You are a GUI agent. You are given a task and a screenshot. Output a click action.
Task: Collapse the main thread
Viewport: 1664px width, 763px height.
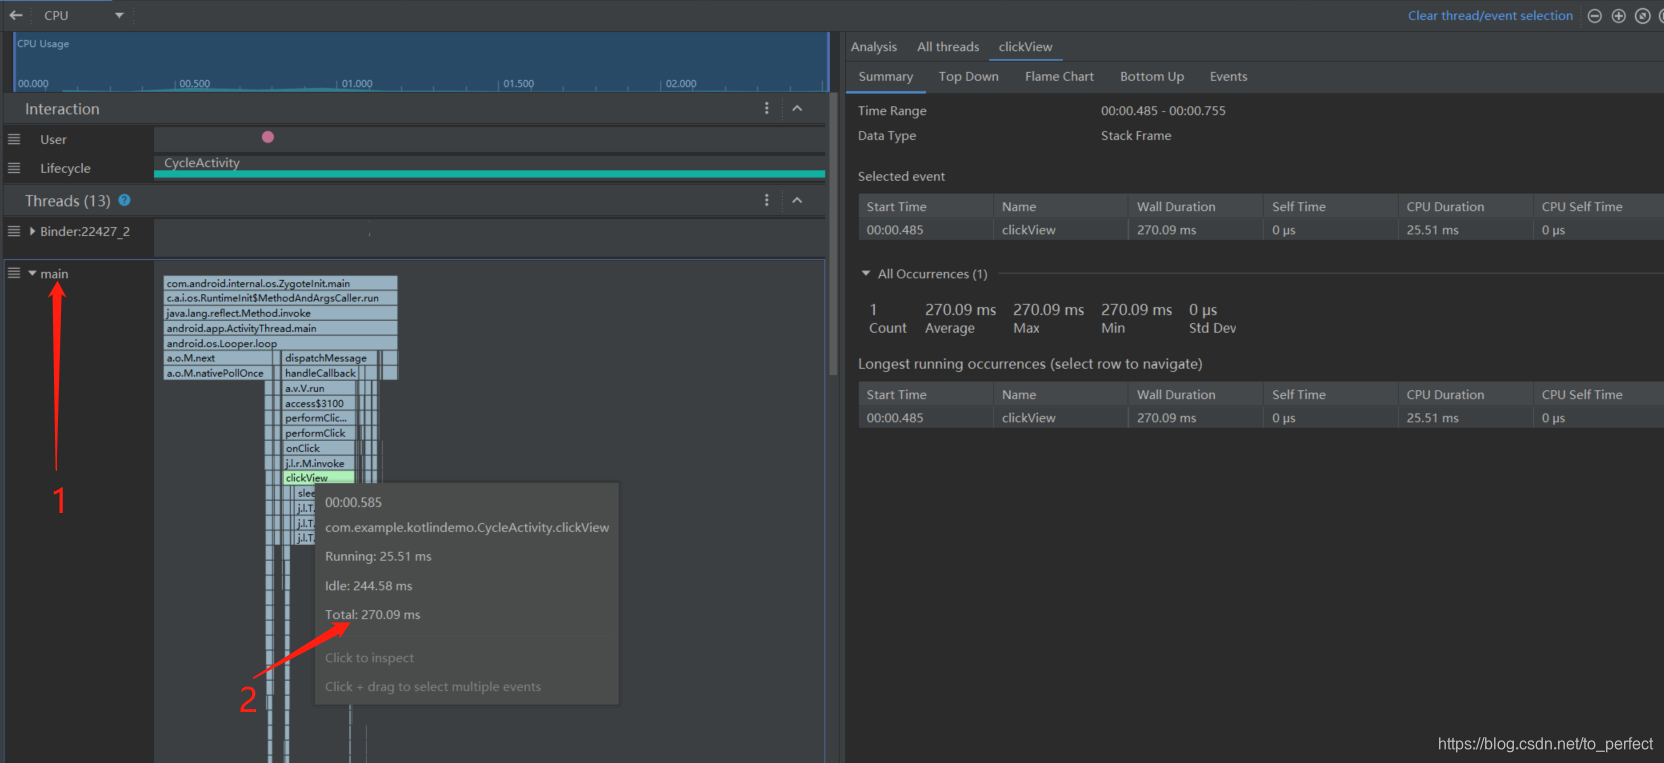click(x=32, y=273)
